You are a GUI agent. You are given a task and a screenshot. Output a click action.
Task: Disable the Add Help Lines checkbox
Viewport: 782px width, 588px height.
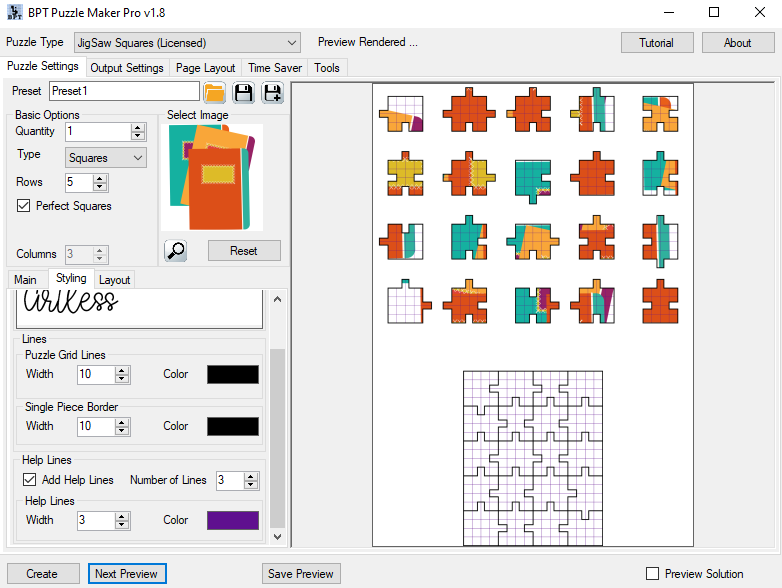[x=30, y=480]
